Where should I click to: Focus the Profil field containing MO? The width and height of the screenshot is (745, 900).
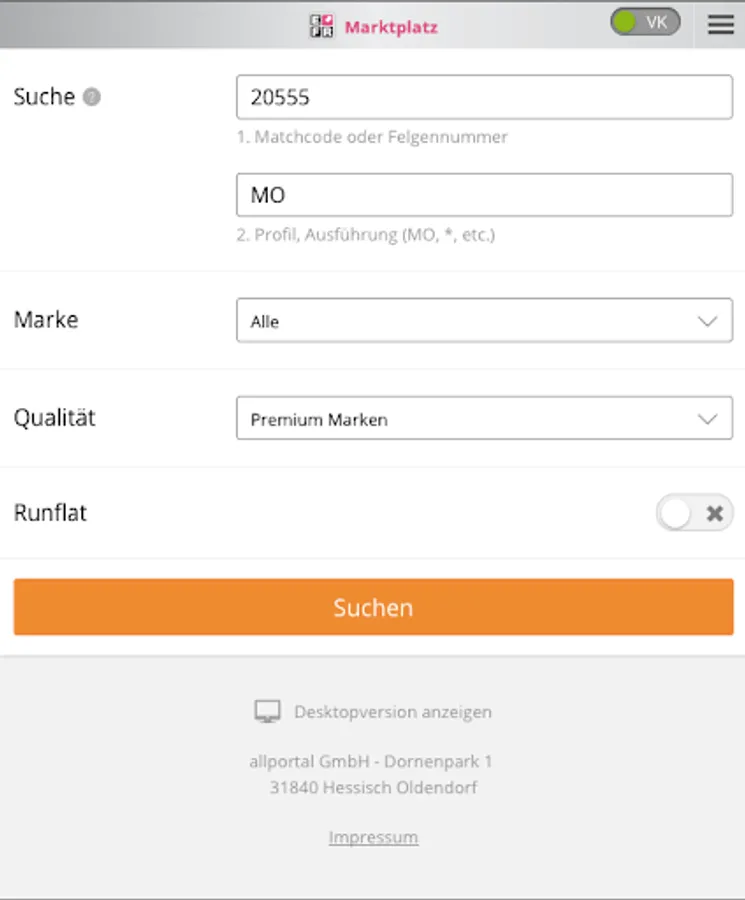pyautogui.click(x=484, y=195)
